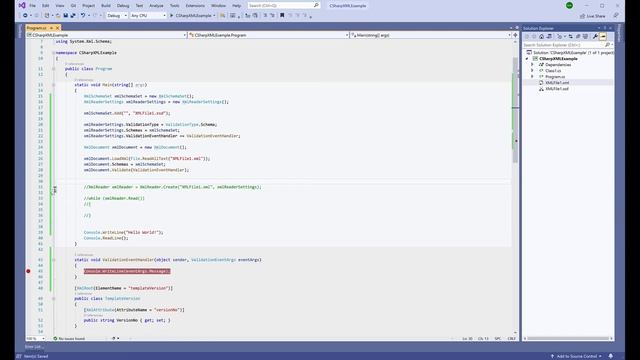This screenshot has width=640, height=360.
Task: Click the No issues found indicator
Action: coord(69,338)
